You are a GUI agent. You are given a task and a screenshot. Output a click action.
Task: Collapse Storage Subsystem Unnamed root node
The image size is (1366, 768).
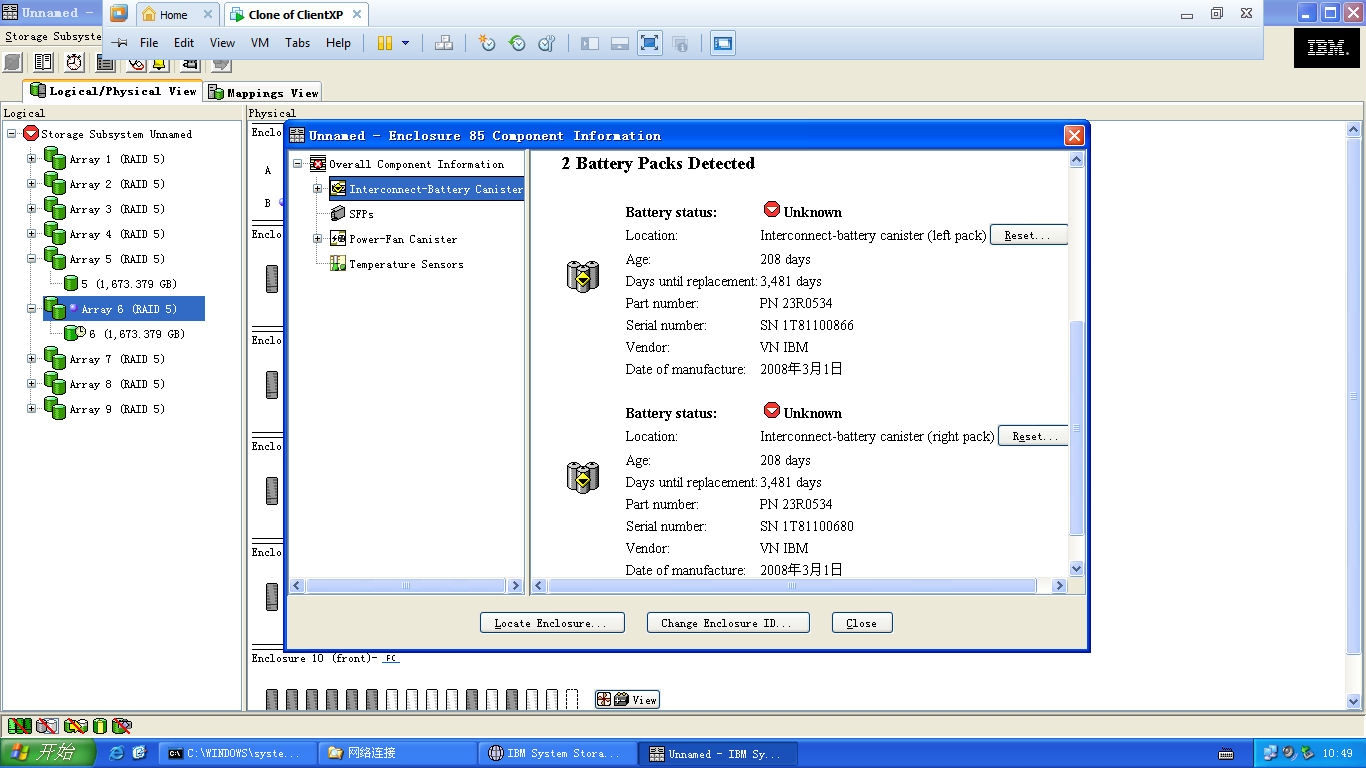[11, 133]
